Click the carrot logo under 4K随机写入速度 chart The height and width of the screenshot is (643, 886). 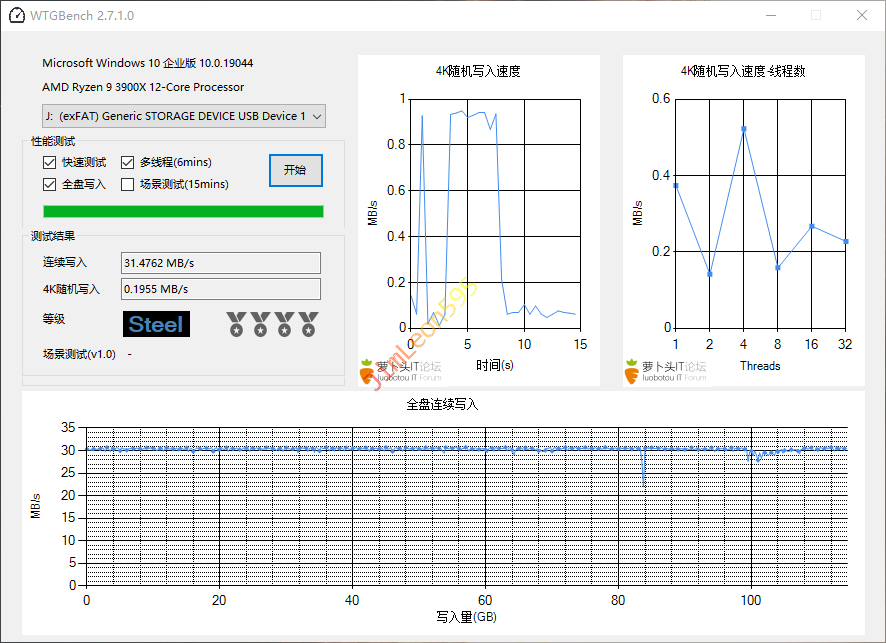[367, 370]
